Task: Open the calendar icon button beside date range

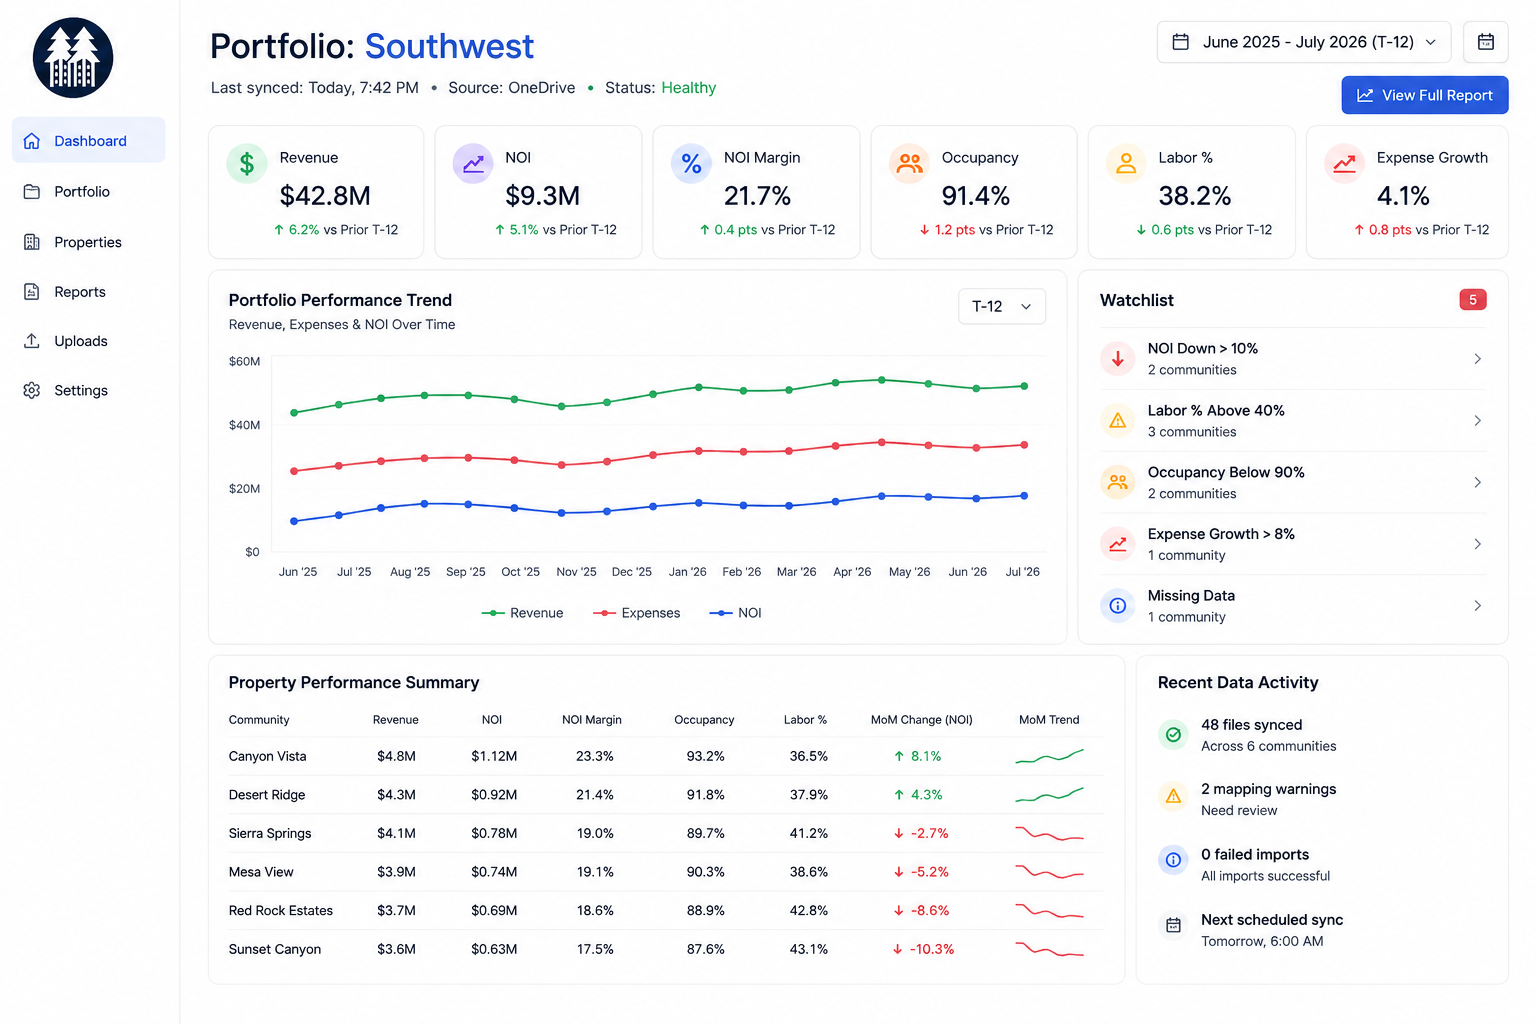Action: [x=1486, y=42]
